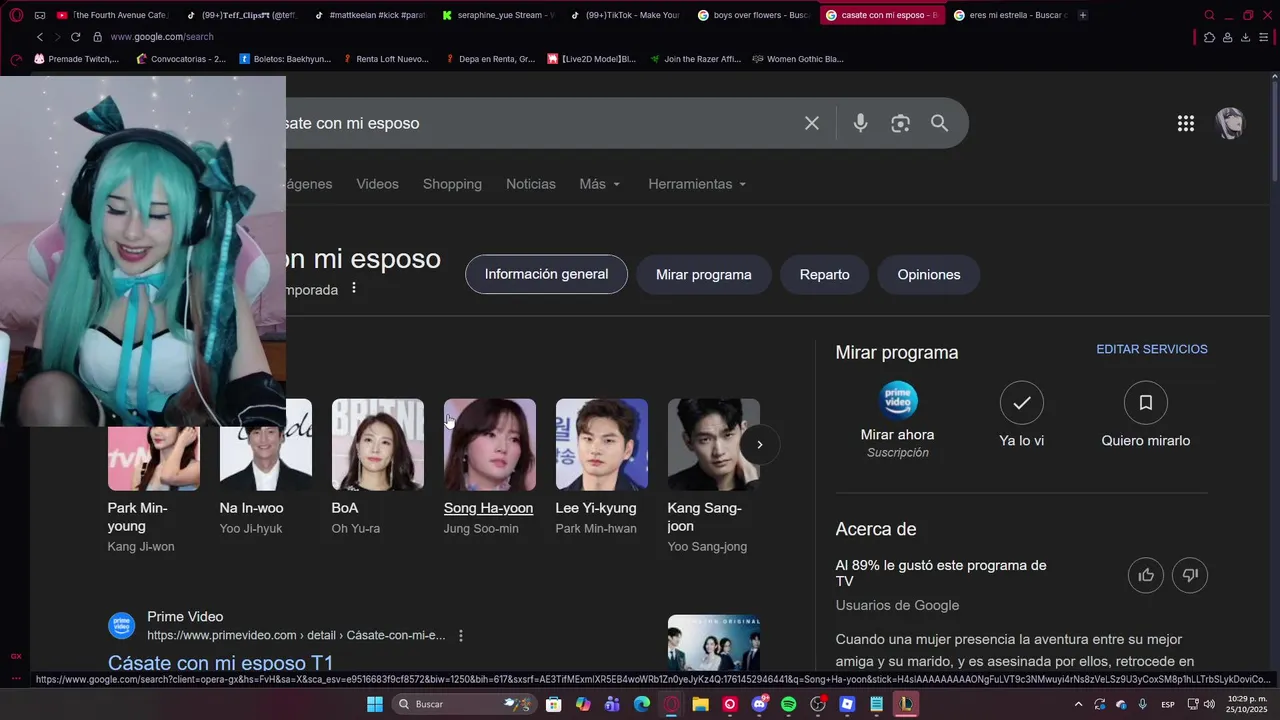Click the Prime Video Mirar ahora icon
The height and width of the screenshot is (720, 1280).
coord(898,400)
